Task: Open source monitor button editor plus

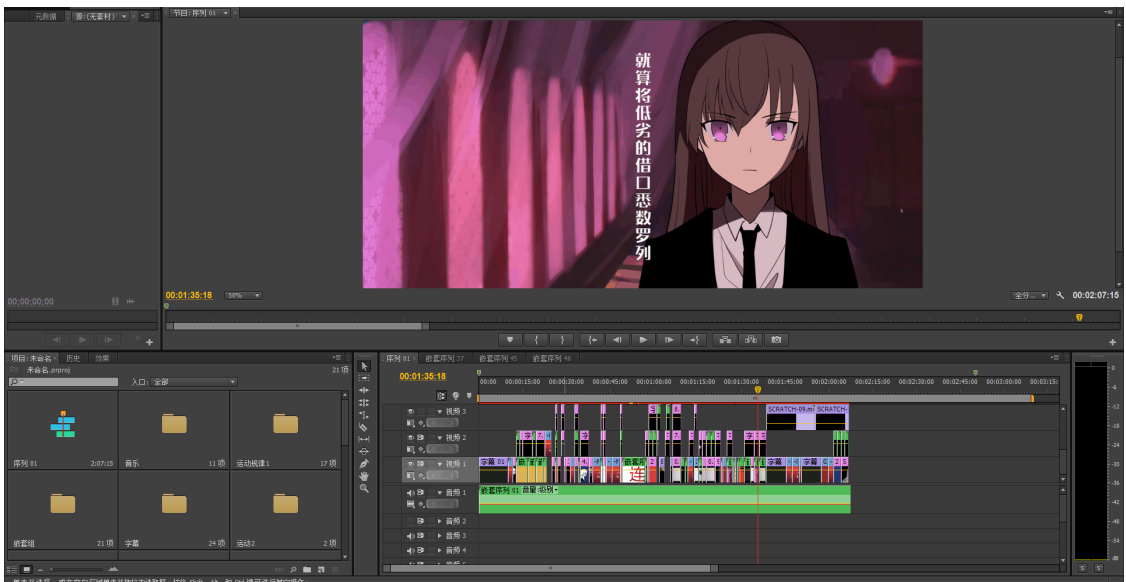Action: [149, 342]
